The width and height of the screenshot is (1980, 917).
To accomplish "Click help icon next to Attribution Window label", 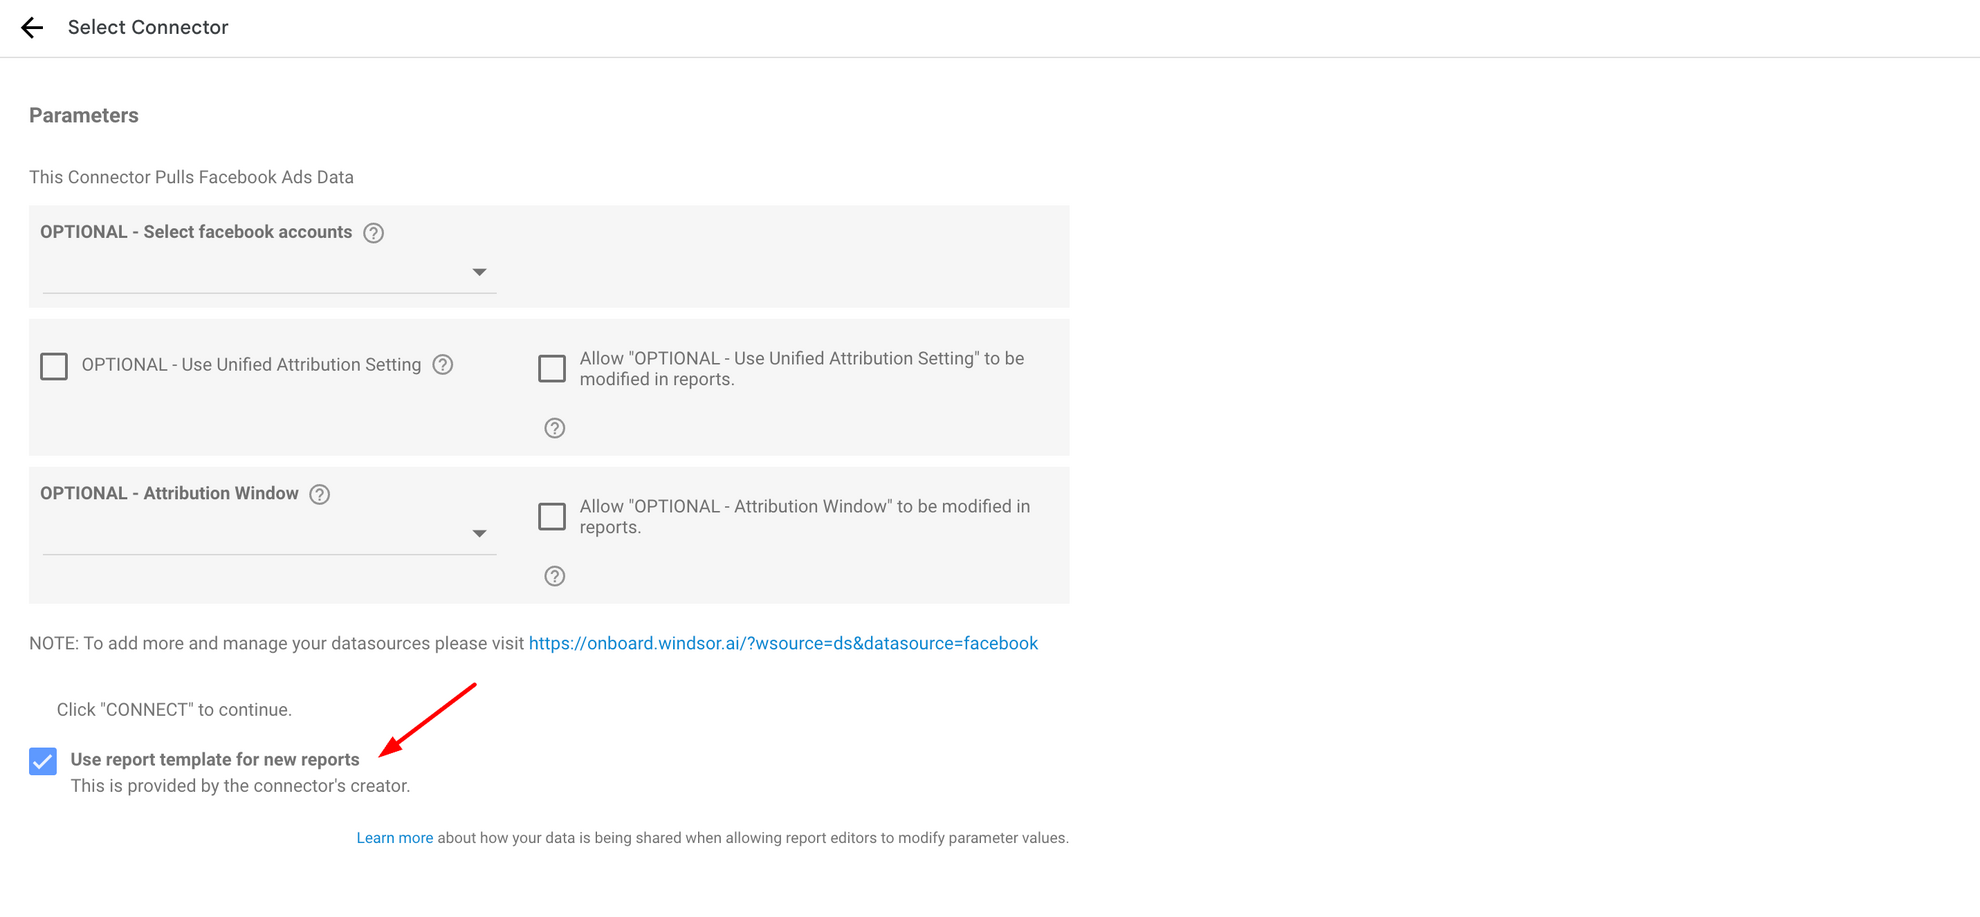I will point(320,494).
